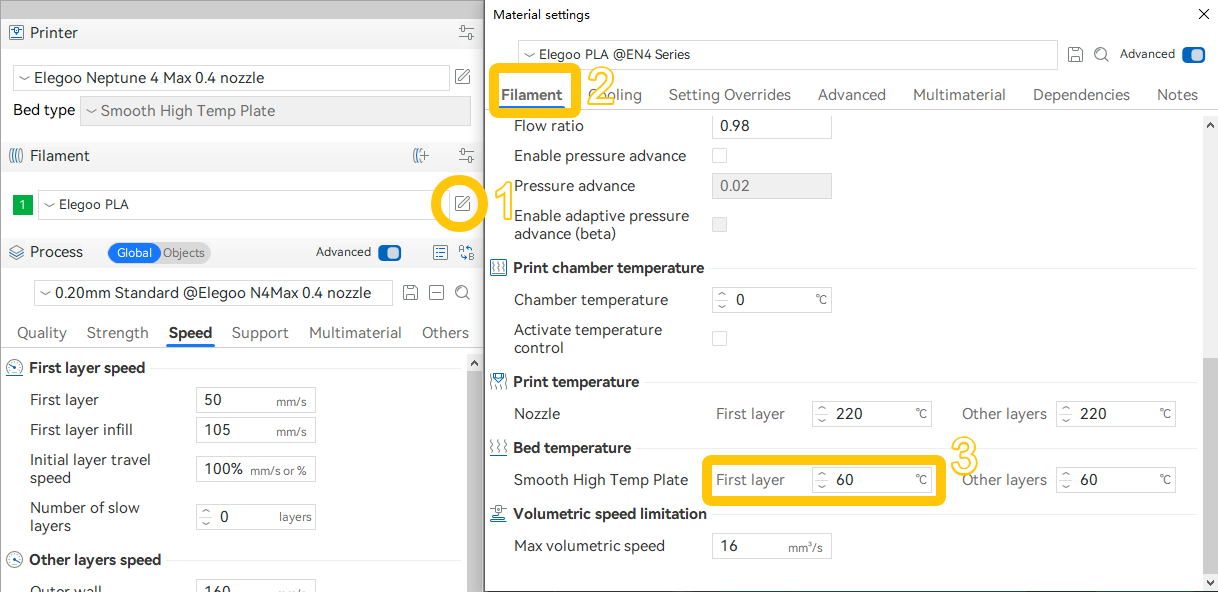Edit the Elegoo PLA filament preset
This screenshot has height=592, width=1218.
(462, 204)
